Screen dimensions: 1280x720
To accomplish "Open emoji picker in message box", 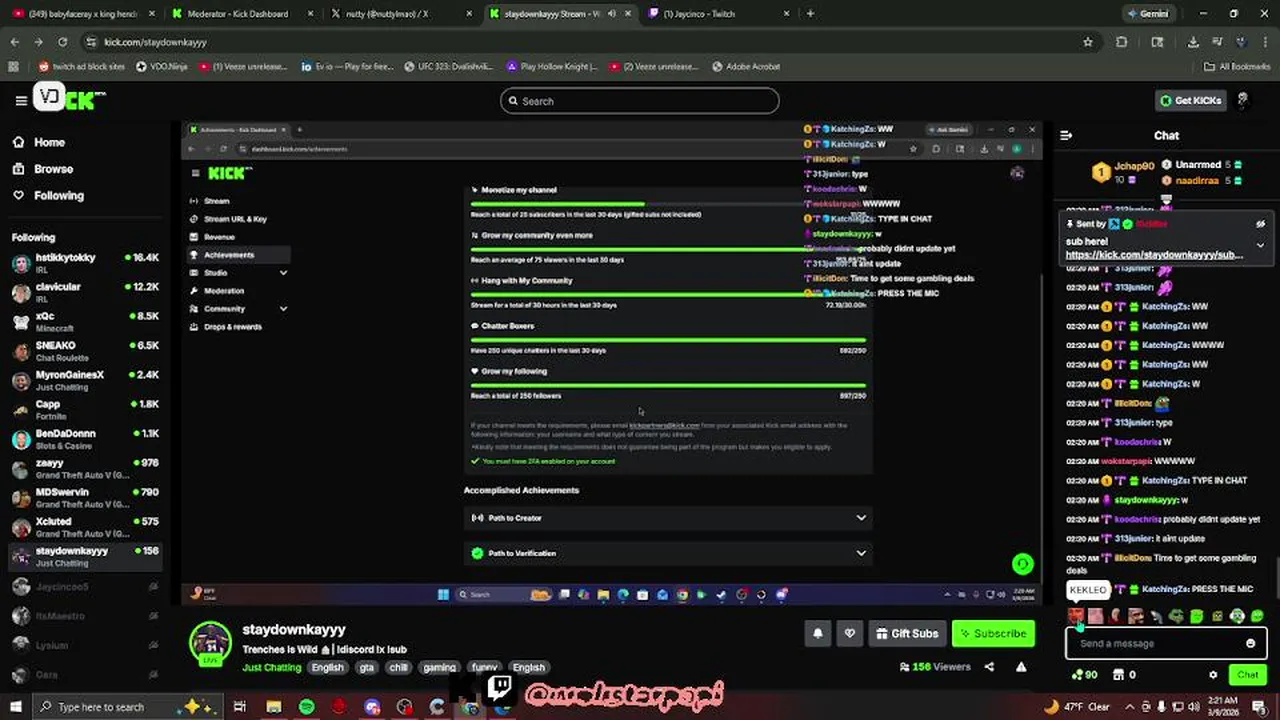I will click(1250, 644).
